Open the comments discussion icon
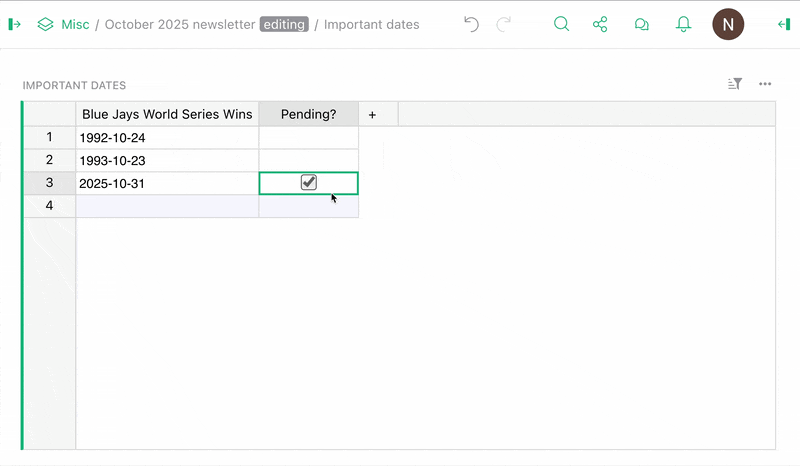This screenshot has width=800, height=466. pyautogui.click(x=642, y=24)
